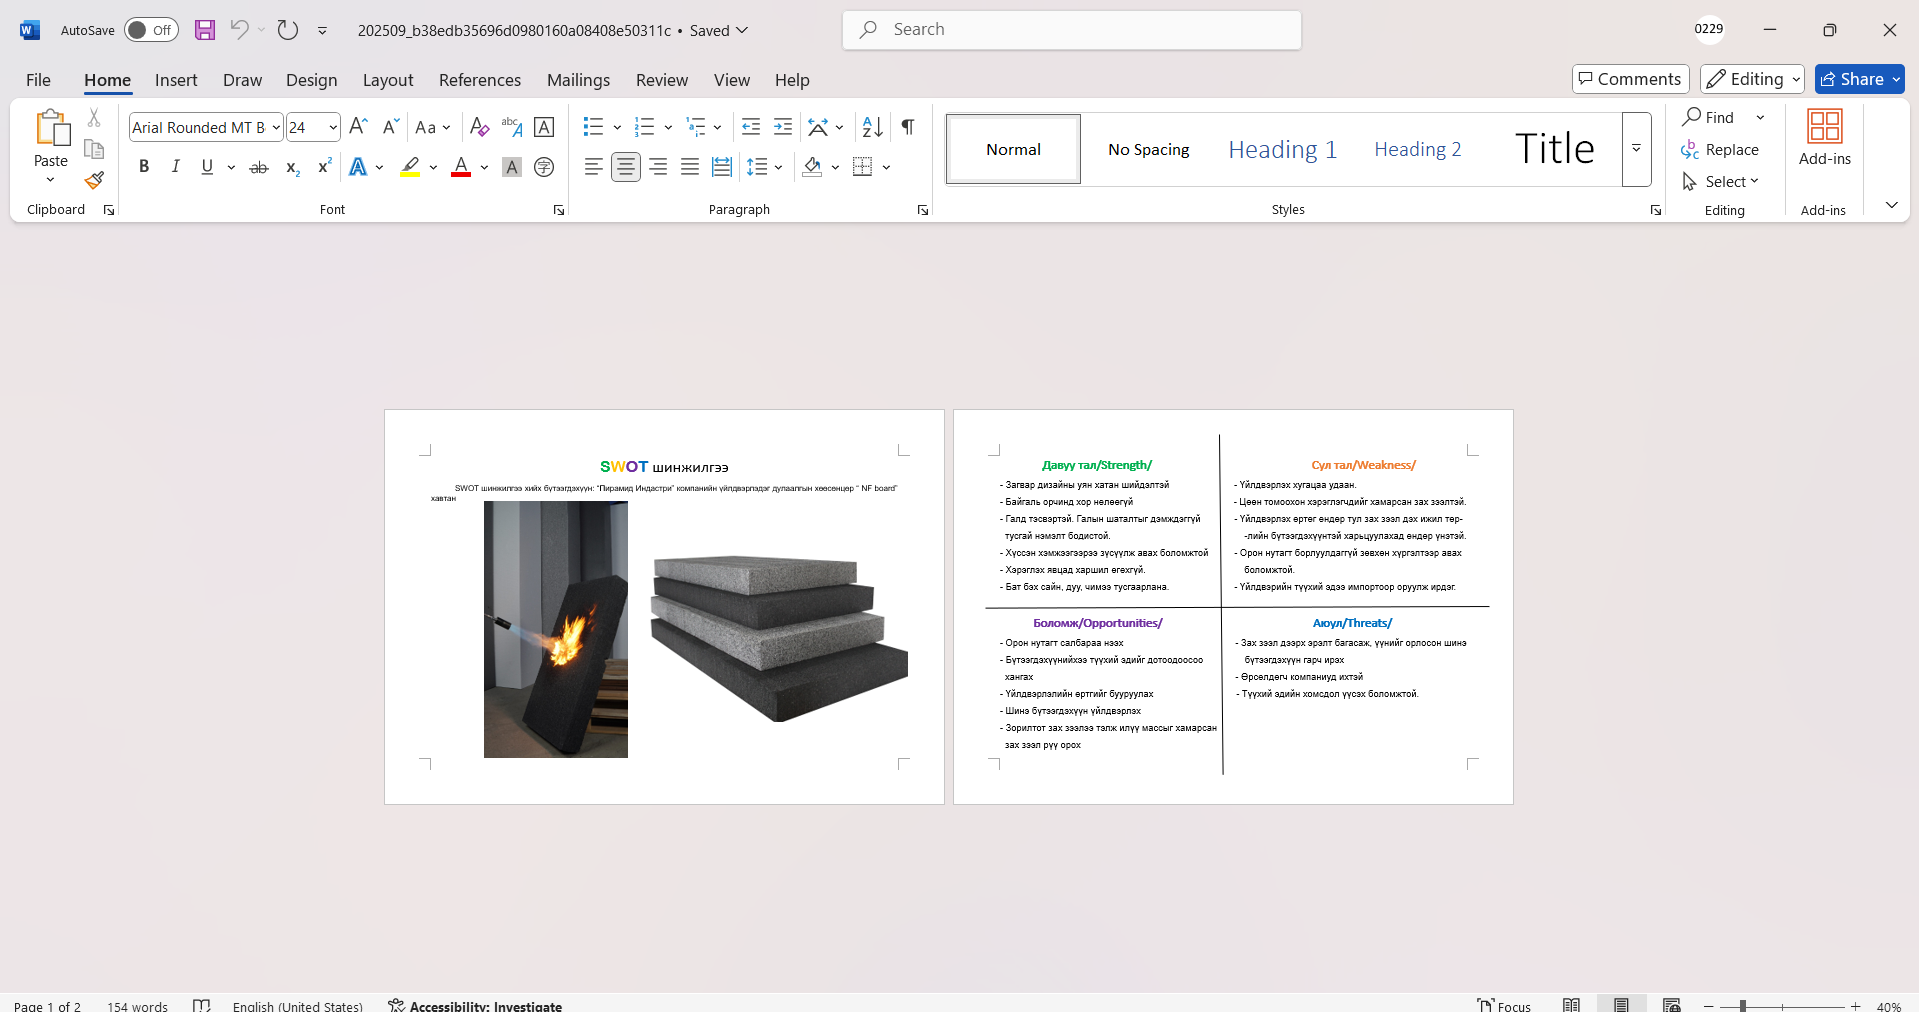Redo the last action

[x=288, y=30]
